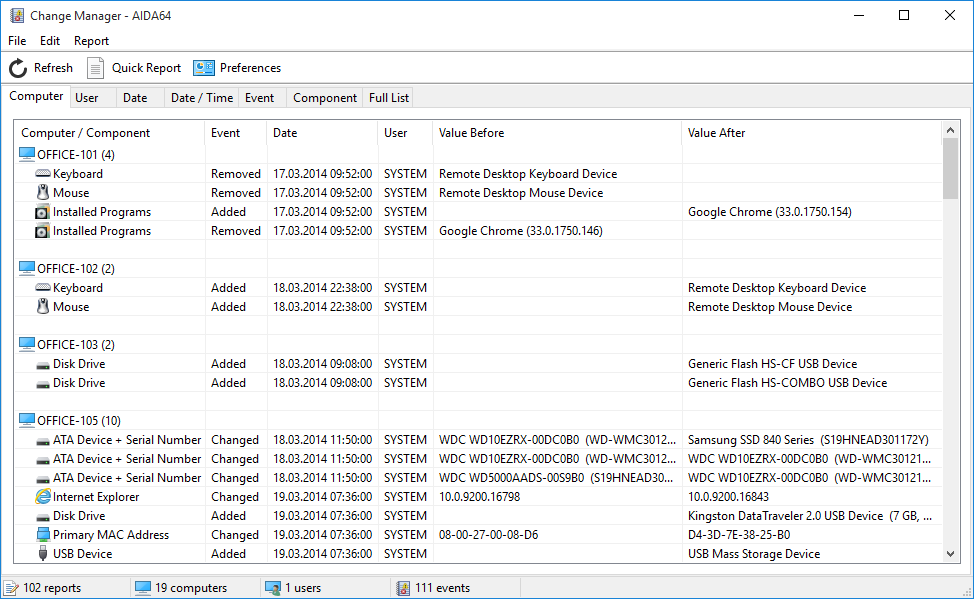
Task: Click '08-00-27-00-08-D6' MAC value
Action: (x=488, y=534)
